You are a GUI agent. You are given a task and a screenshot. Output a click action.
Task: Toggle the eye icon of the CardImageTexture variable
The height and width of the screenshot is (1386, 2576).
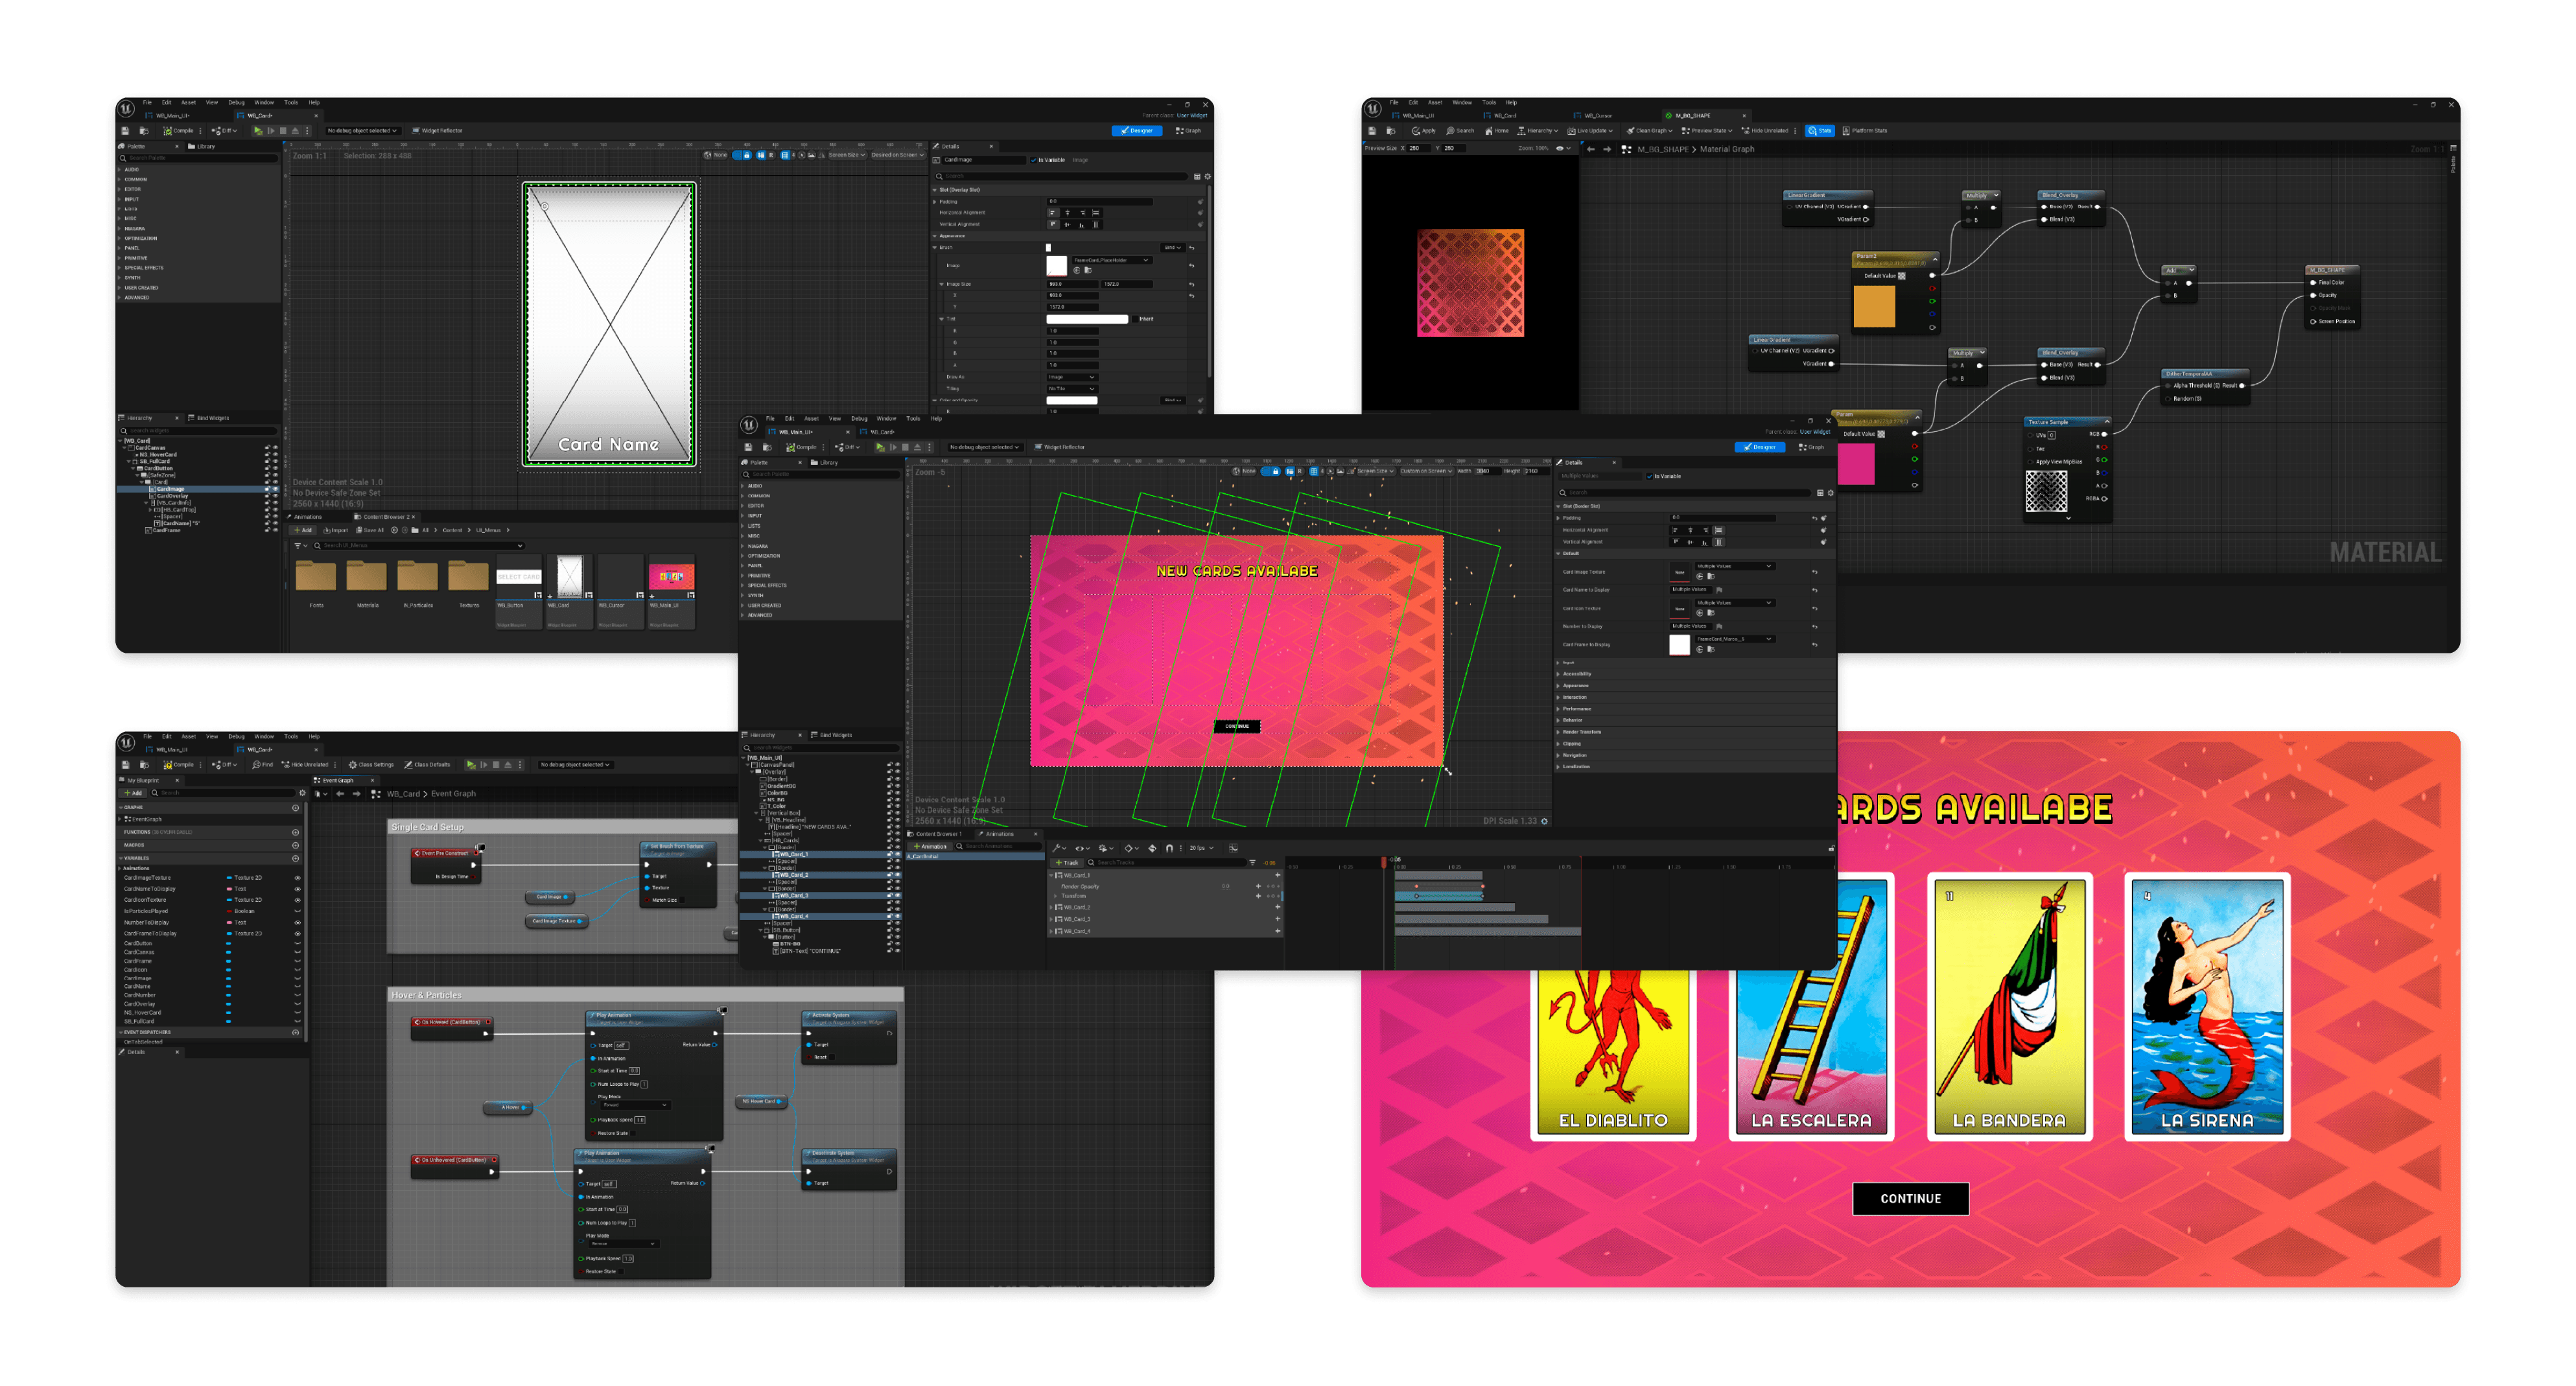click(x=297, y=878)
